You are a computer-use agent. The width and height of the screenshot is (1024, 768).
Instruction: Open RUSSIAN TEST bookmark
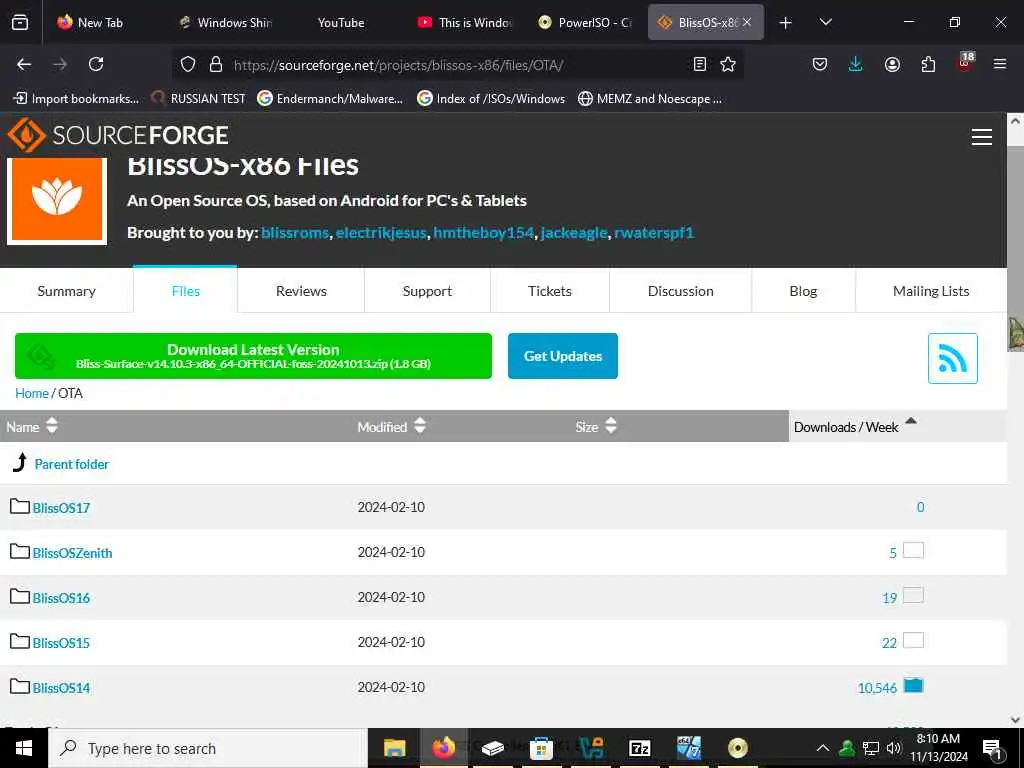198,99
